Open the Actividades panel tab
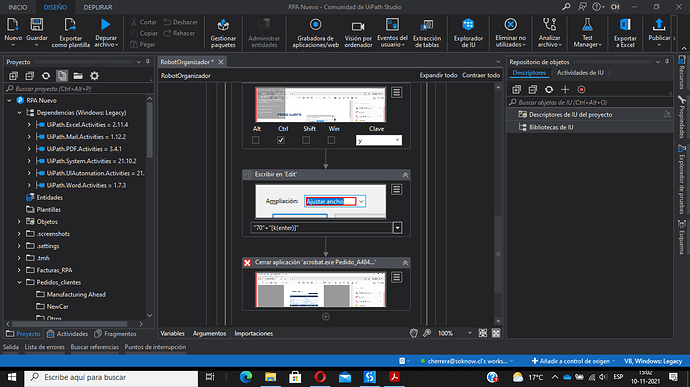Viewport: 690px width, 387px height. coord(67,334)
